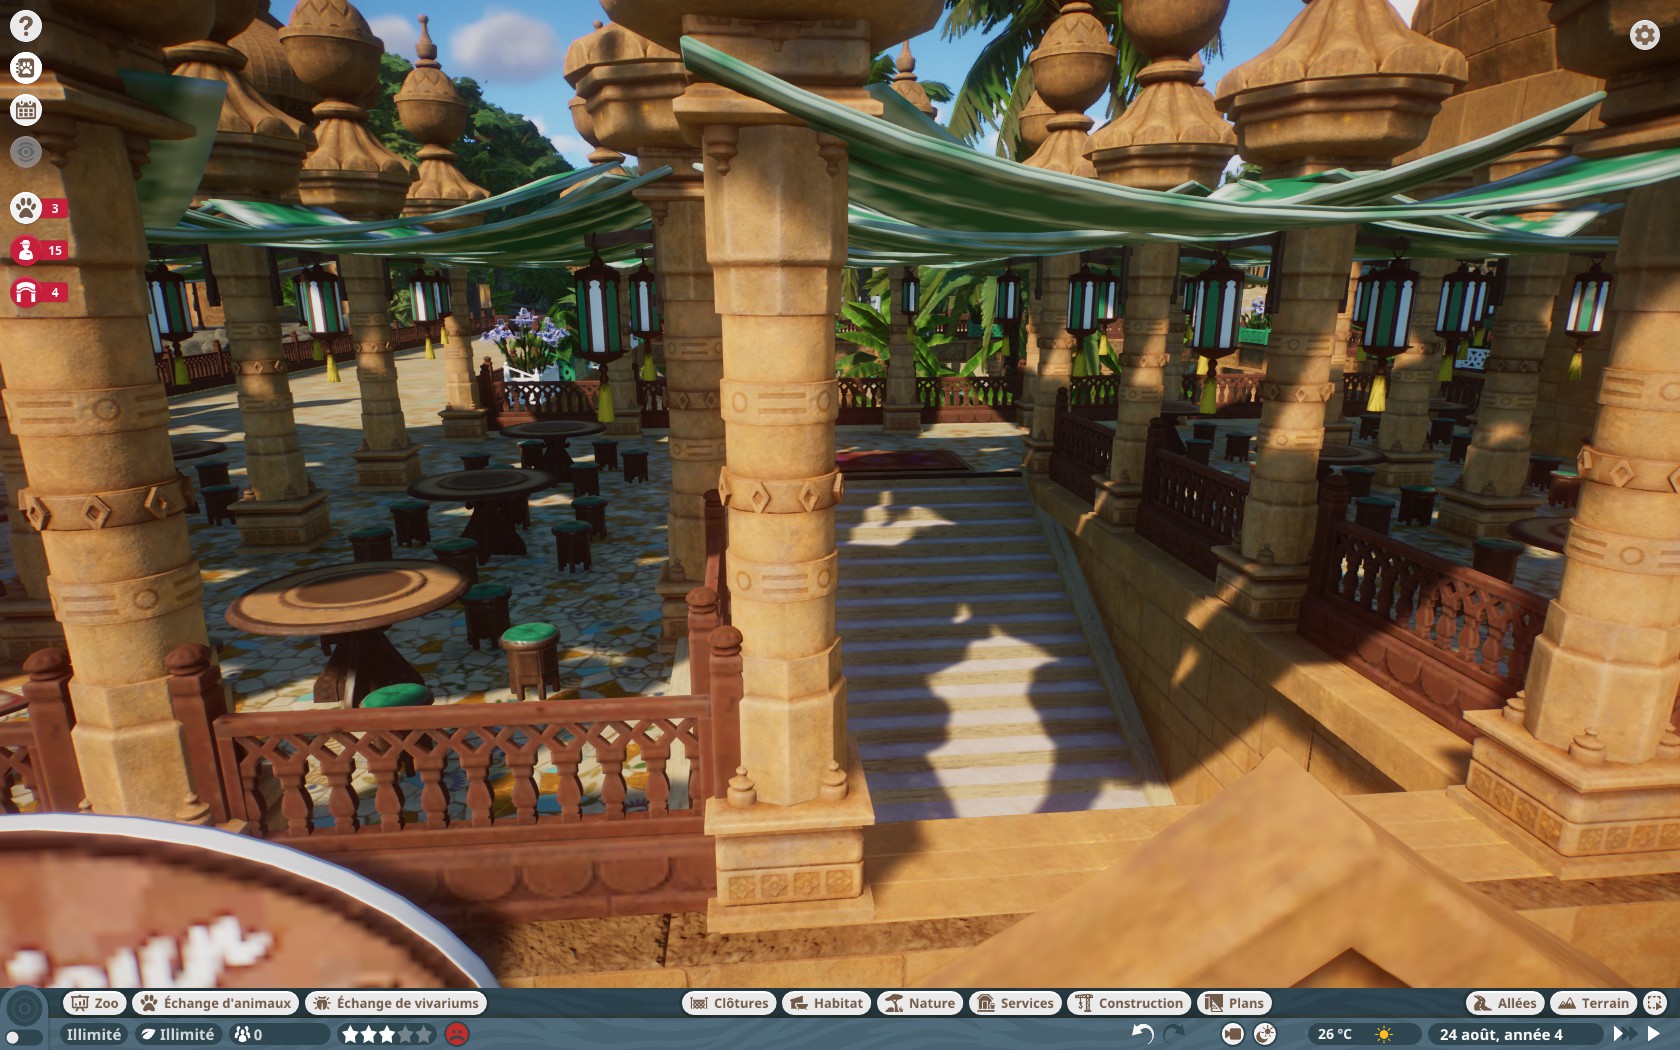Screen dimensions: 1680x1050
Task: Redo the last undone action
Action: click(x=1175, y=1034)
